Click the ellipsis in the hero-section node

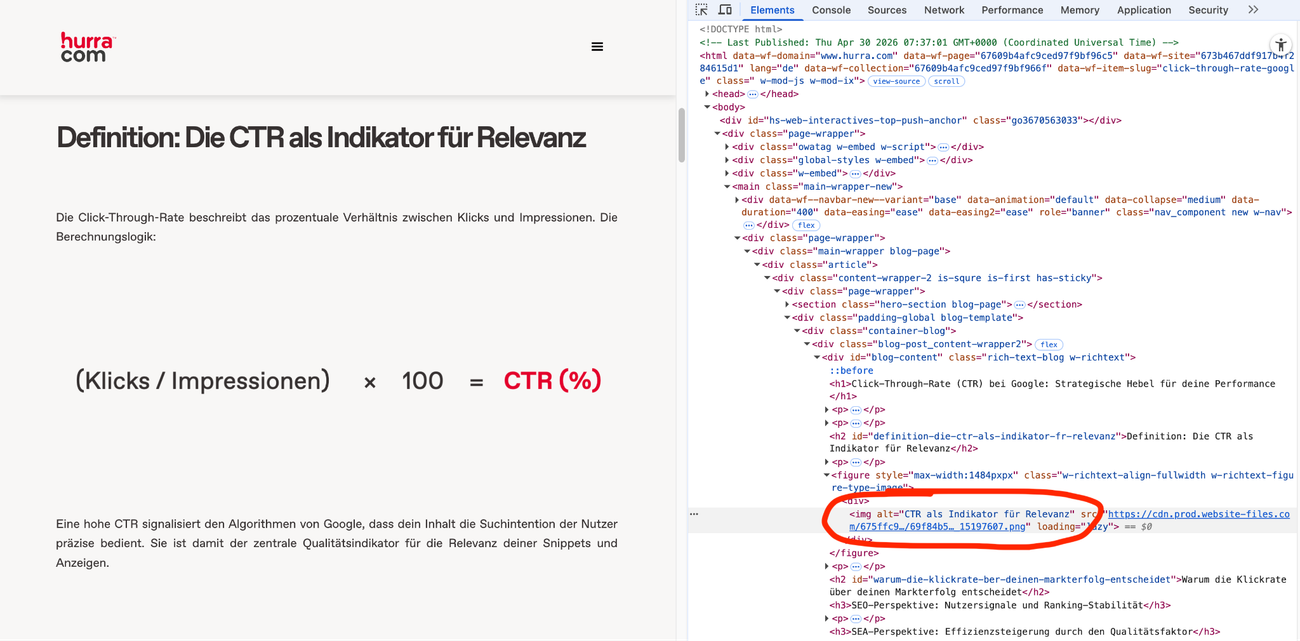[x=1019, y=304]
